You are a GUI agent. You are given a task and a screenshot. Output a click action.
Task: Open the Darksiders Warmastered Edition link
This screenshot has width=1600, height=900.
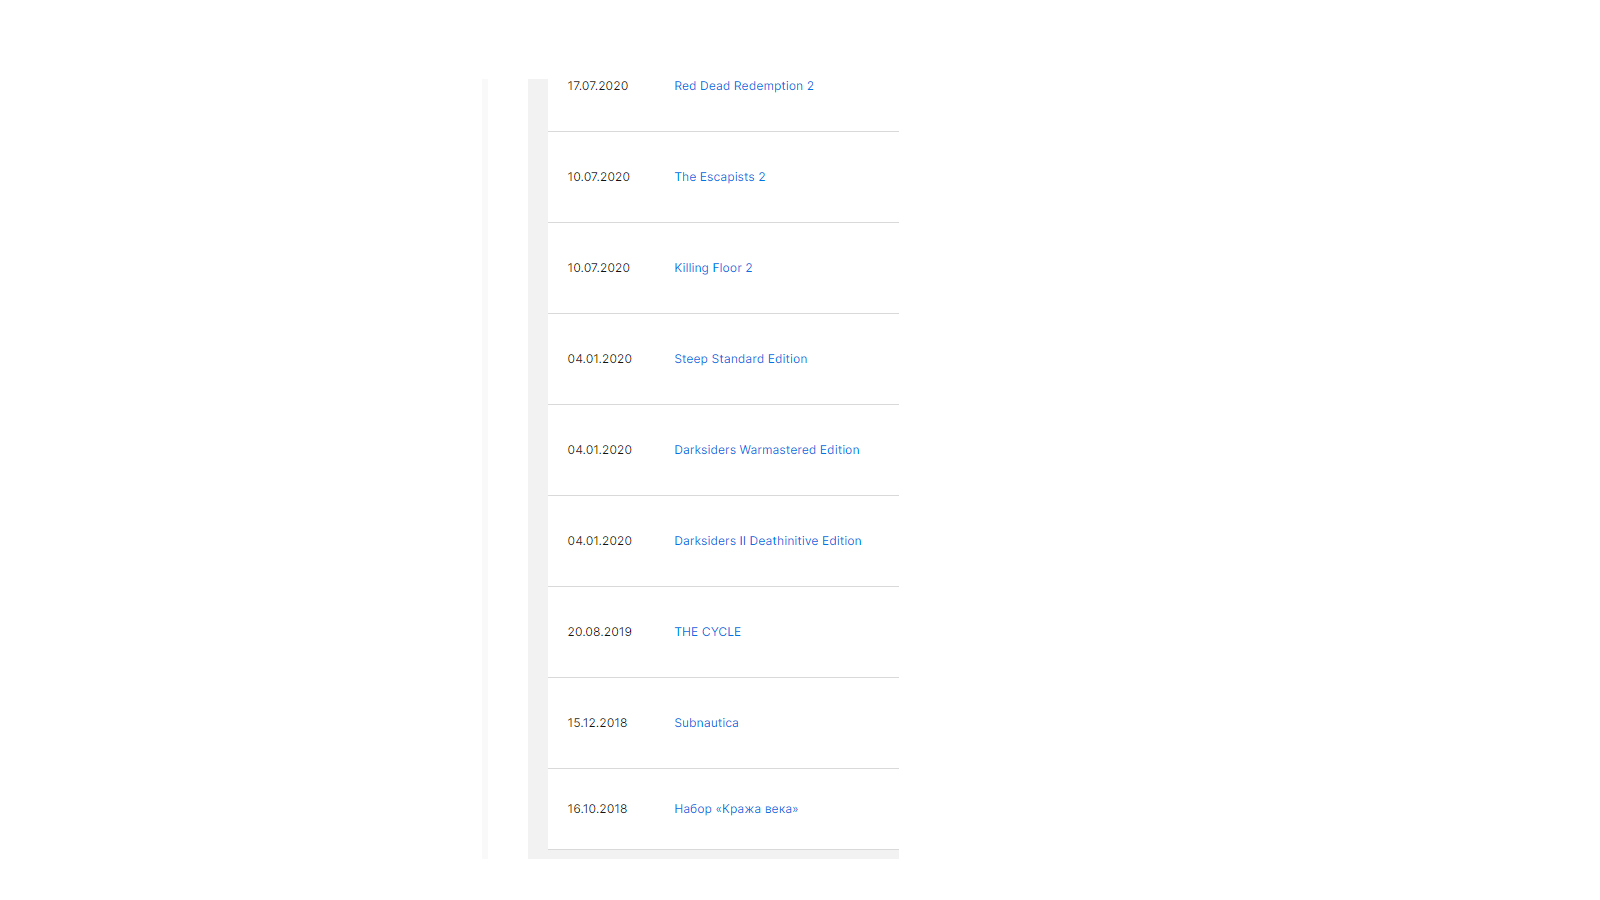click(767, 450)
